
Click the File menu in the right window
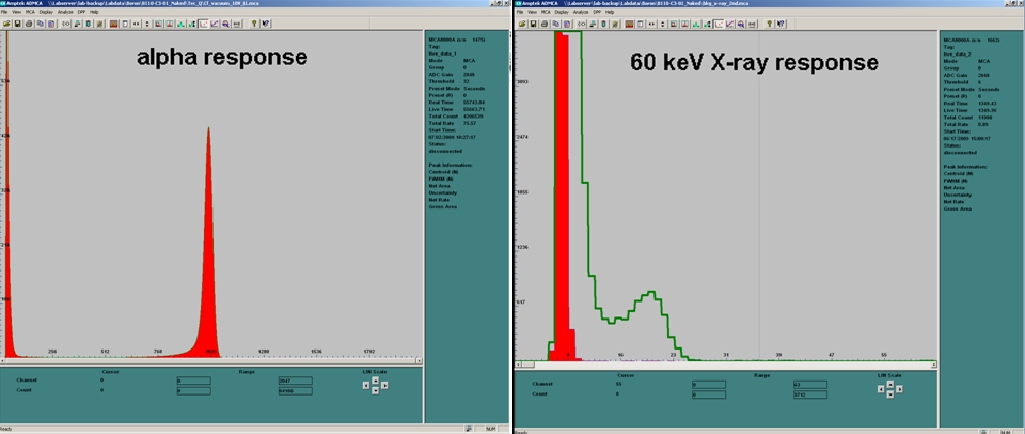520,12
